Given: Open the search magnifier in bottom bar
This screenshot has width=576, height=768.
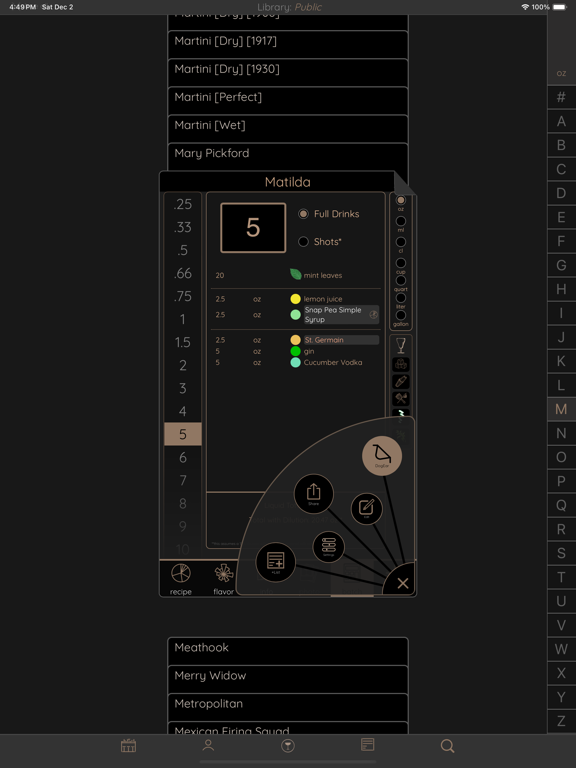Looking at the screenshot, I should pos(447,745).
